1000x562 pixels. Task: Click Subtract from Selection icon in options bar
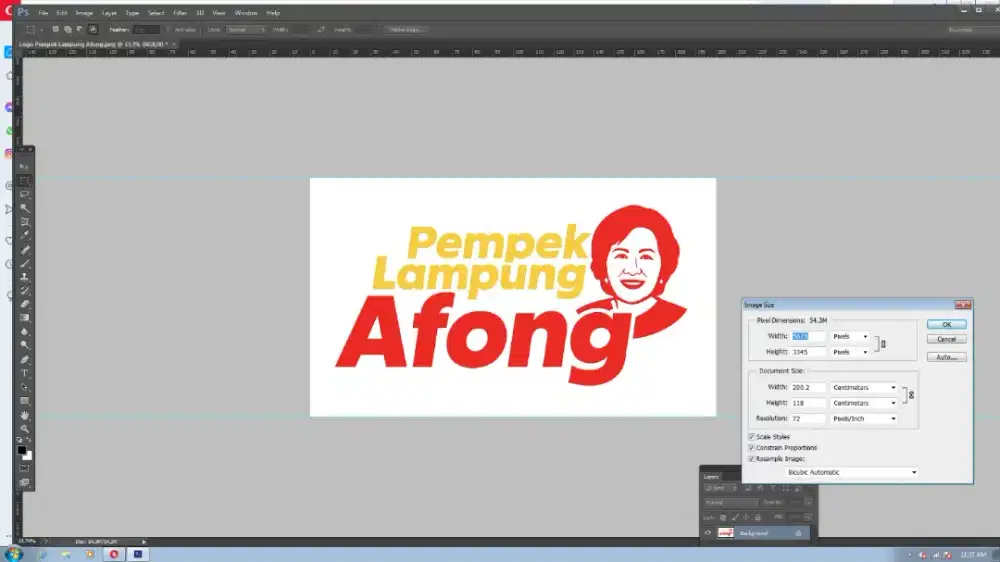click(80, 29)
